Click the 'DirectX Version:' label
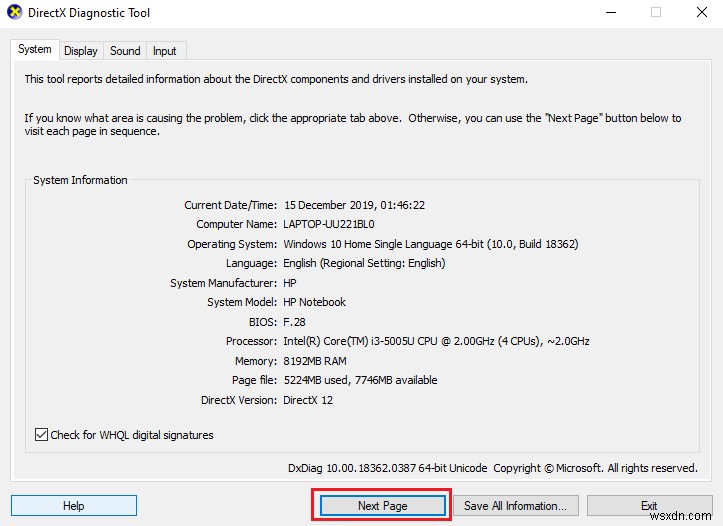Screen dimensions: 723x526 (239, 400)
